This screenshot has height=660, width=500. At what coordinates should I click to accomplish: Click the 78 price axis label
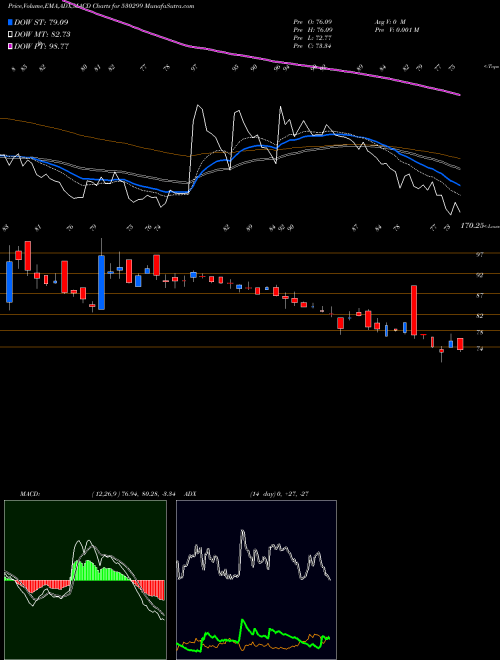point(479,332)
